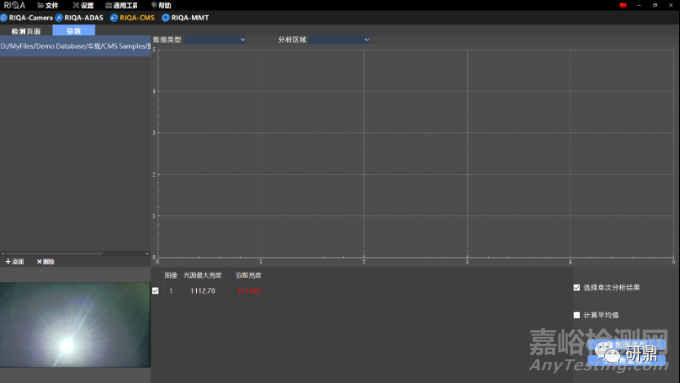
Task: Open the RIQA-Camera module icon
Action: click(4, 18)
